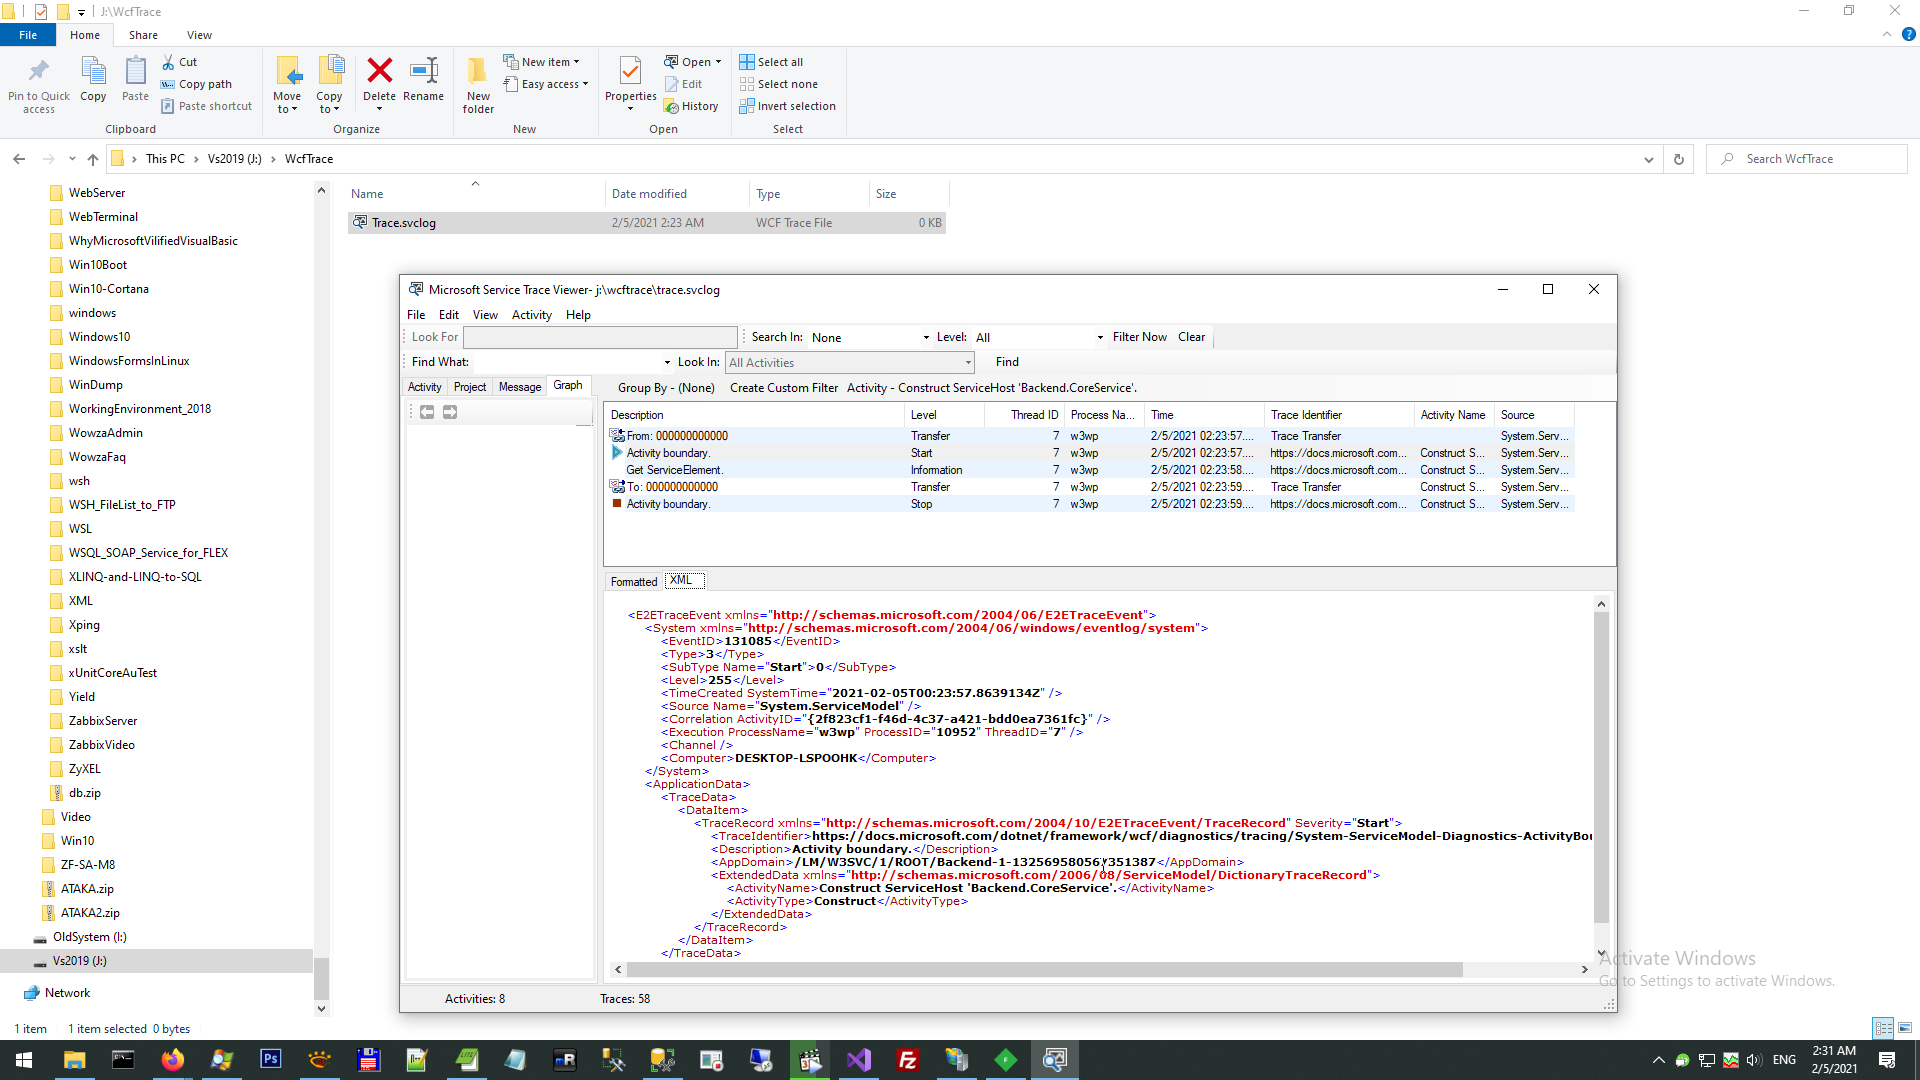The image size is (1920, 1080).
Task: Click the FileZilla taskbar icon
Action: pos(908,1060)
